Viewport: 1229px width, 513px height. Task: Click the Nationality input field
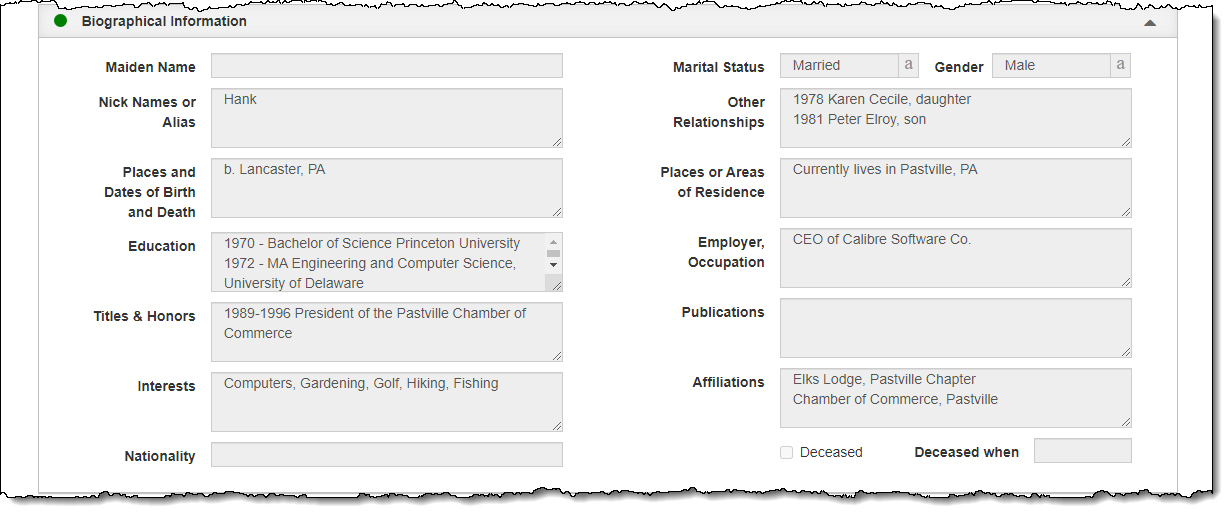pyautogui.click(x=386, y=455)
